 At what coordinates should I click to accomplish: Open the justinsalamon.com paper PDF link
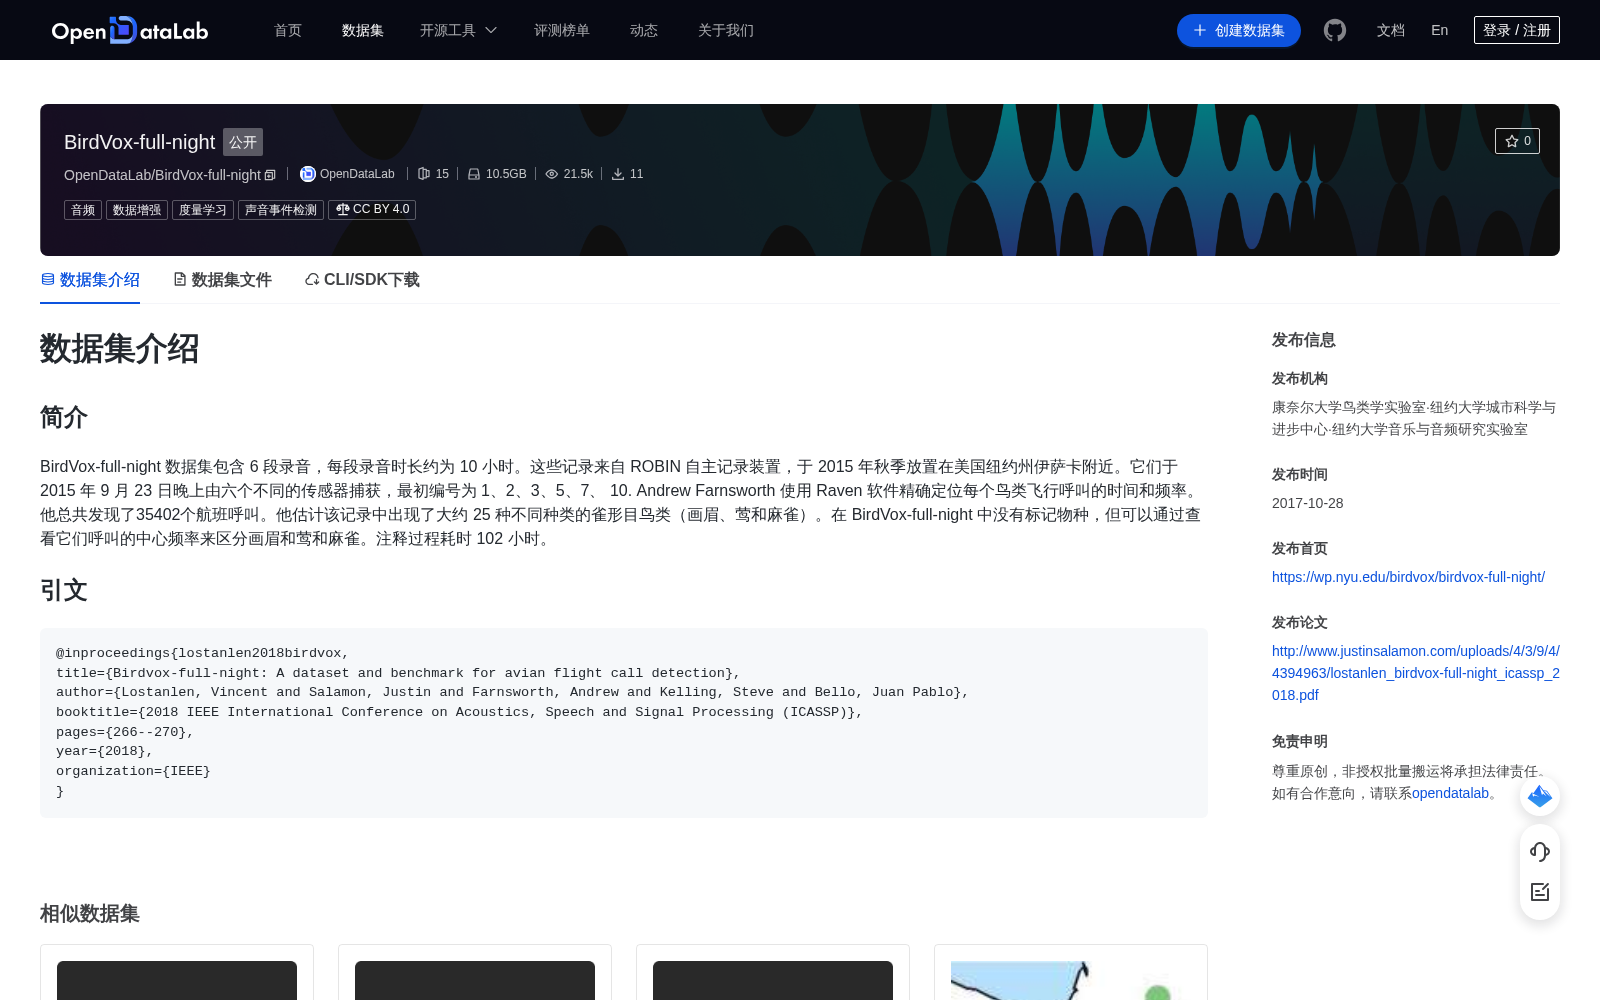pyautogui.click(x=1416, y=673)
